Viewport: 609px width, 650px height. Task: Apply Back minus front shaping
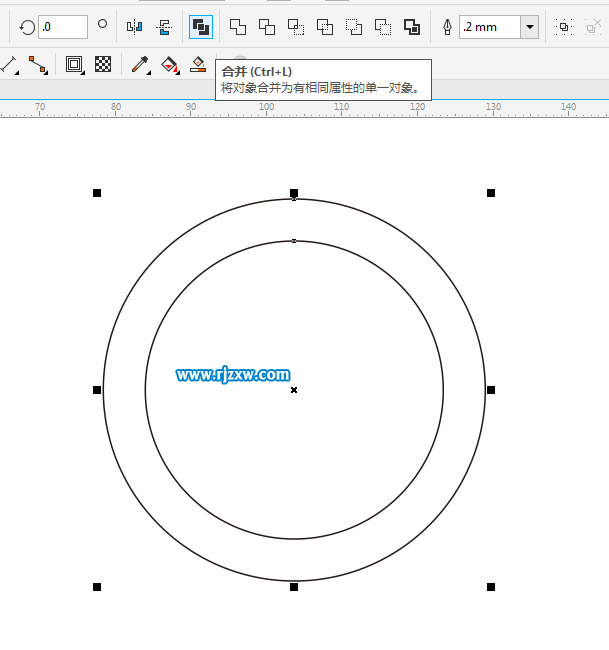pyautogui.click(x=383, y=27)
